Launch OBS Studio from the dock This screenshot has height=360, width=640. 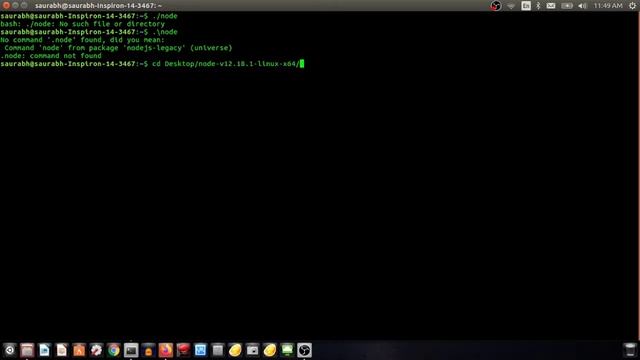coord(304,350)
